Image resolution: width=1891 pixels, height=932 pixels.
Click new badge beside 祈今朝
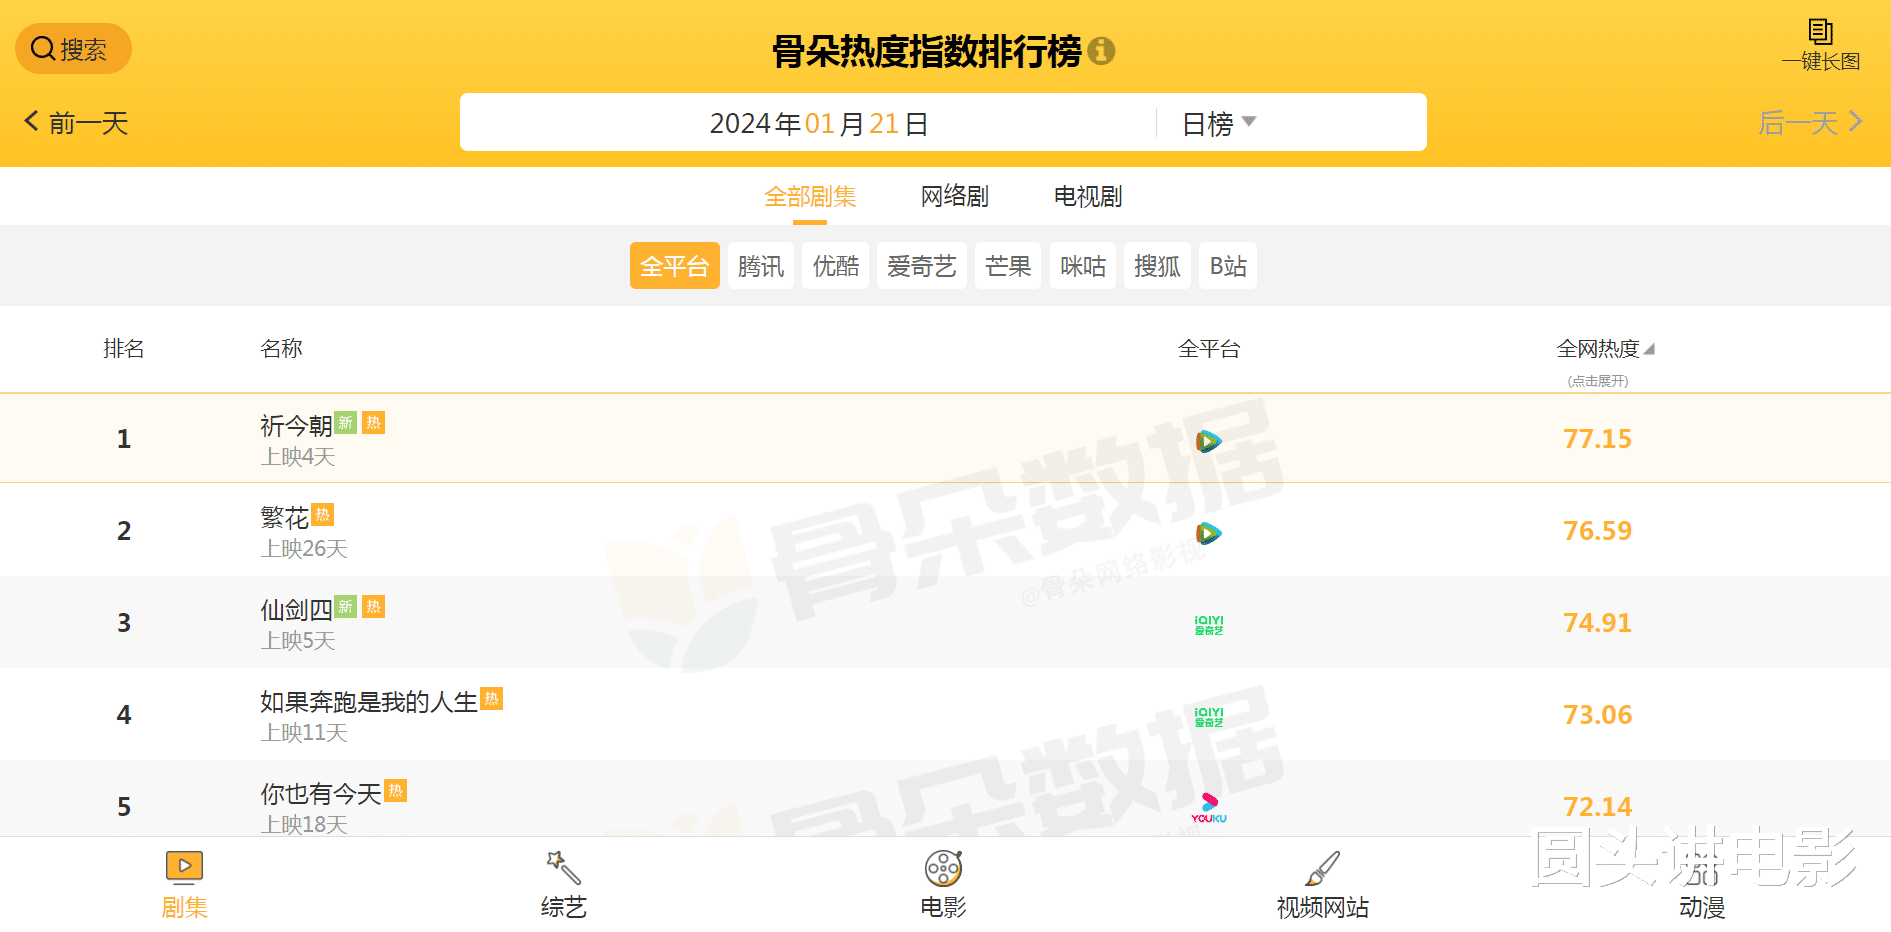pos(345,422)
